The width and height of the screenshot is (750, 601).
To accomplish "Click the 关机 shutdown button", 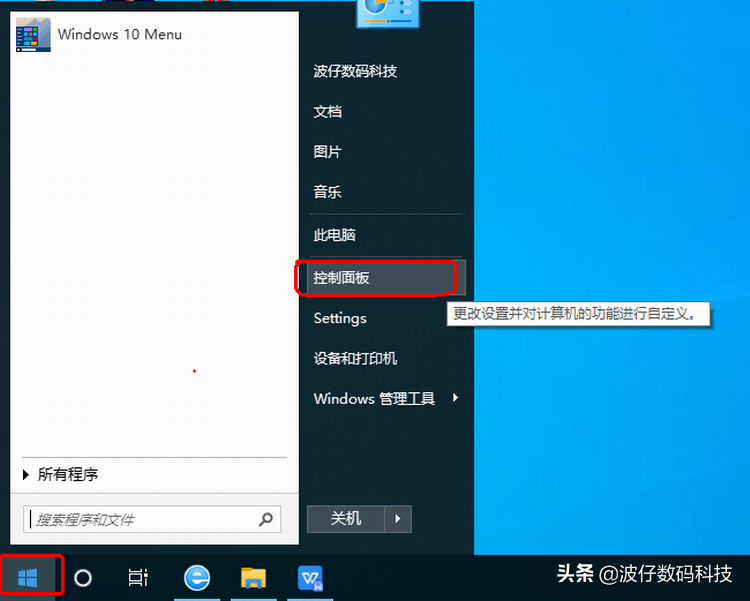I will (x=346, y=519).
